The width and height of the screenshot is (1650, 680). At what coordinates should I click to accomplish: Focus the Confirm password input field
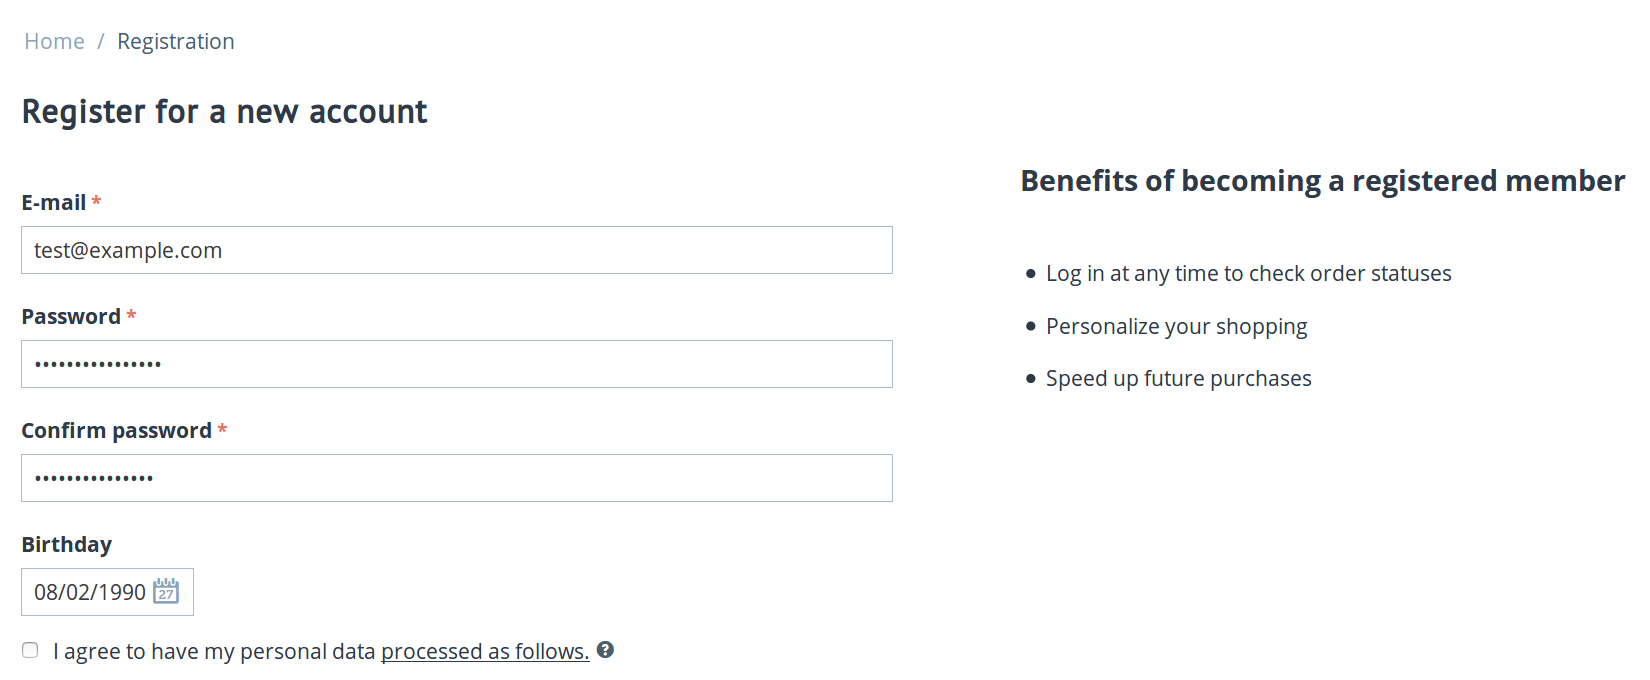click(x=457, y=478)
